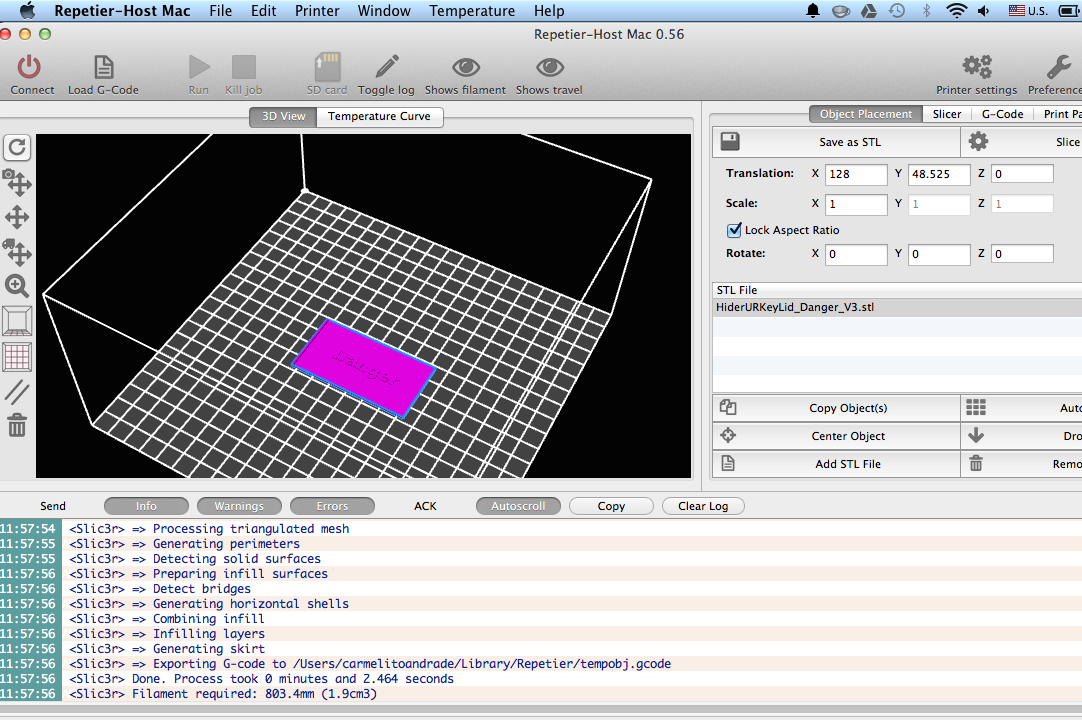Click the auto-position grid icon
Image resolution: width=1082 pixels, height=720 pixels.
tap(976, 407)
